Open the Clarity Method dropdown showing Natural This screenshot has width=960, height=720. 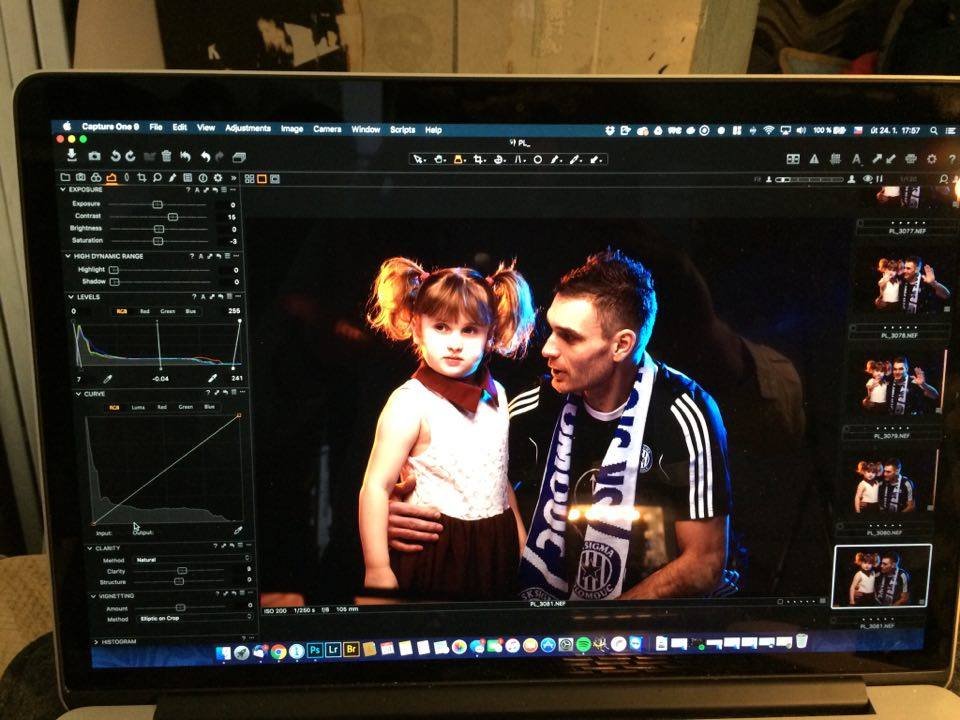[192, 559]
